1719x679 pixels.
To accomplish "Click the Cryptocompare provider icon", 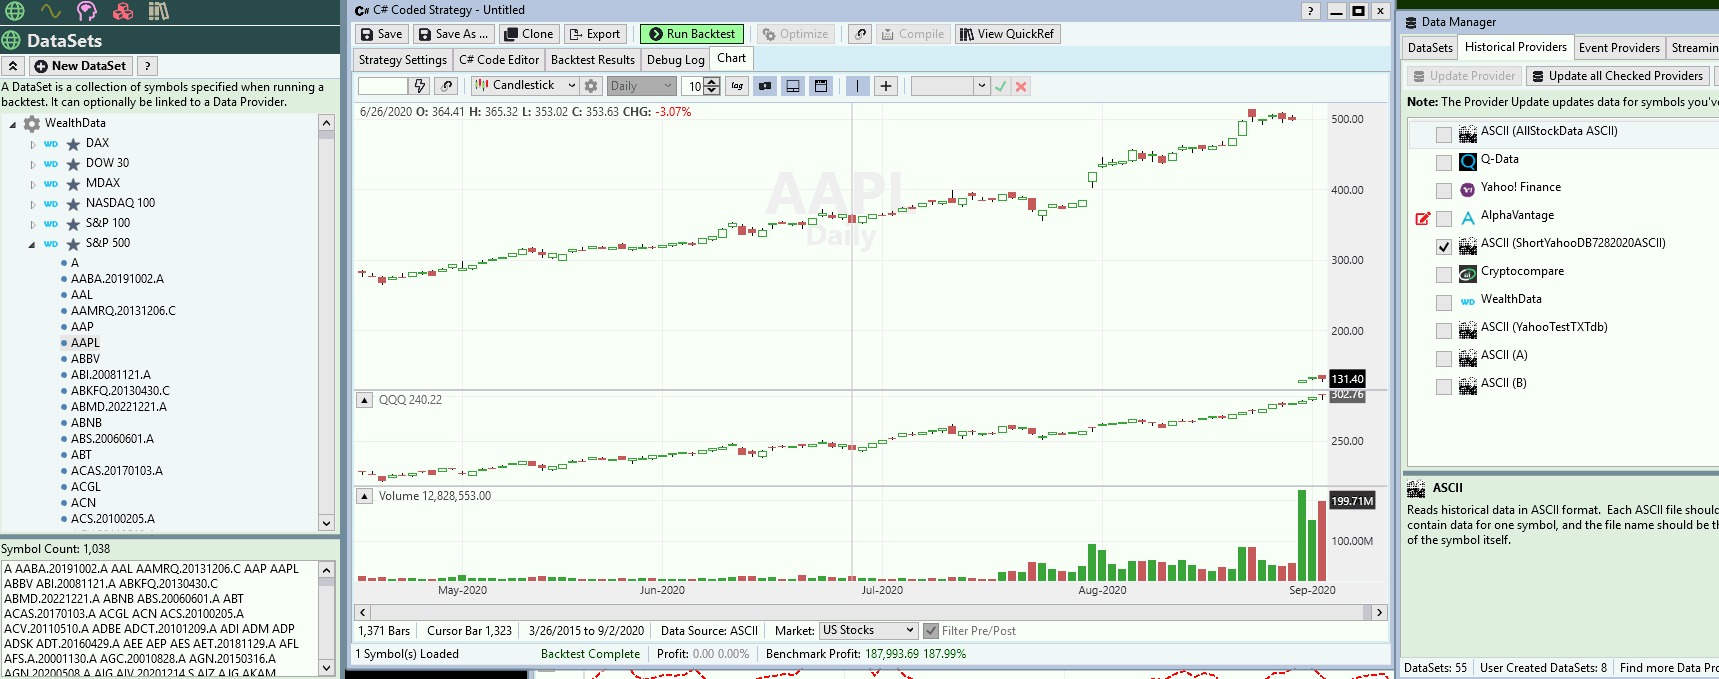I will (x=1468, y=273).
